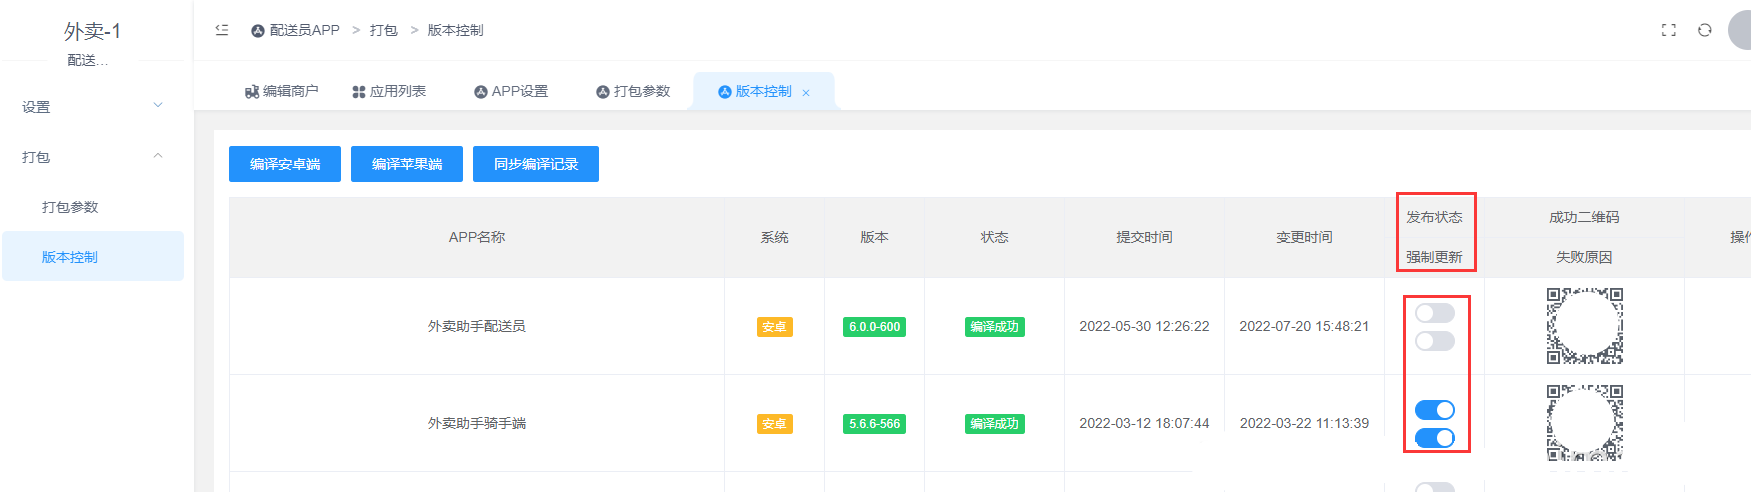Close the 版本控制 tab
1751x492 pixels.
click(806, 93)
